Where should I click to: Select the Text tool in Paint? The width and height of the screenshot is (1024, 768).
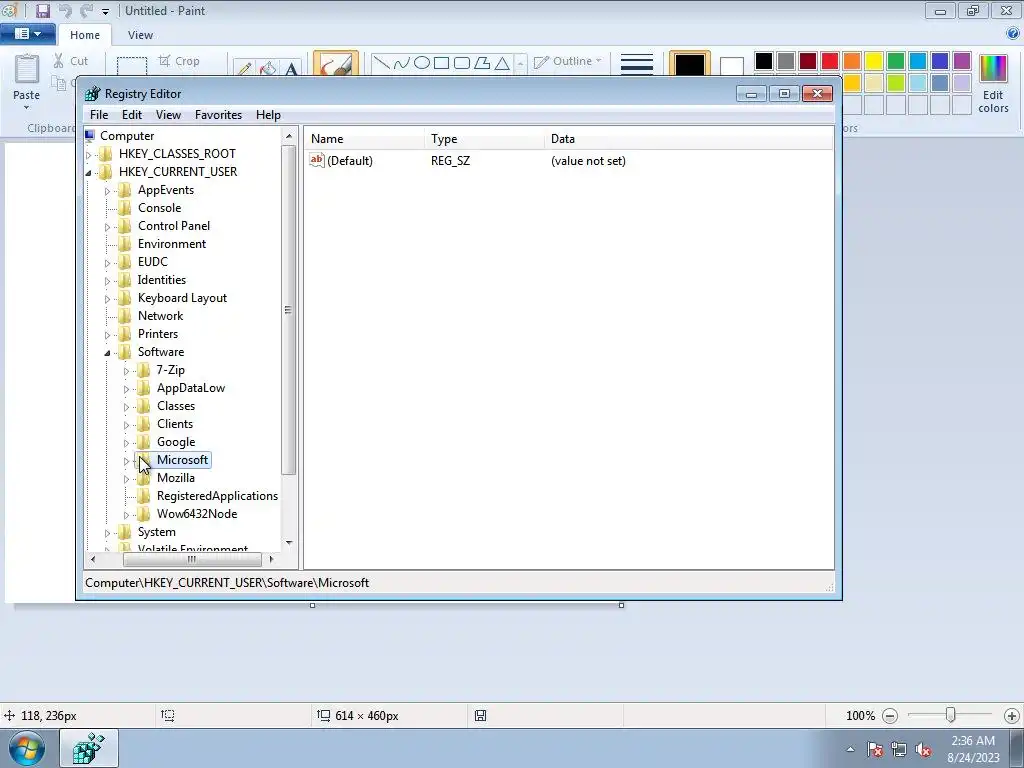[x=291, y=68]
